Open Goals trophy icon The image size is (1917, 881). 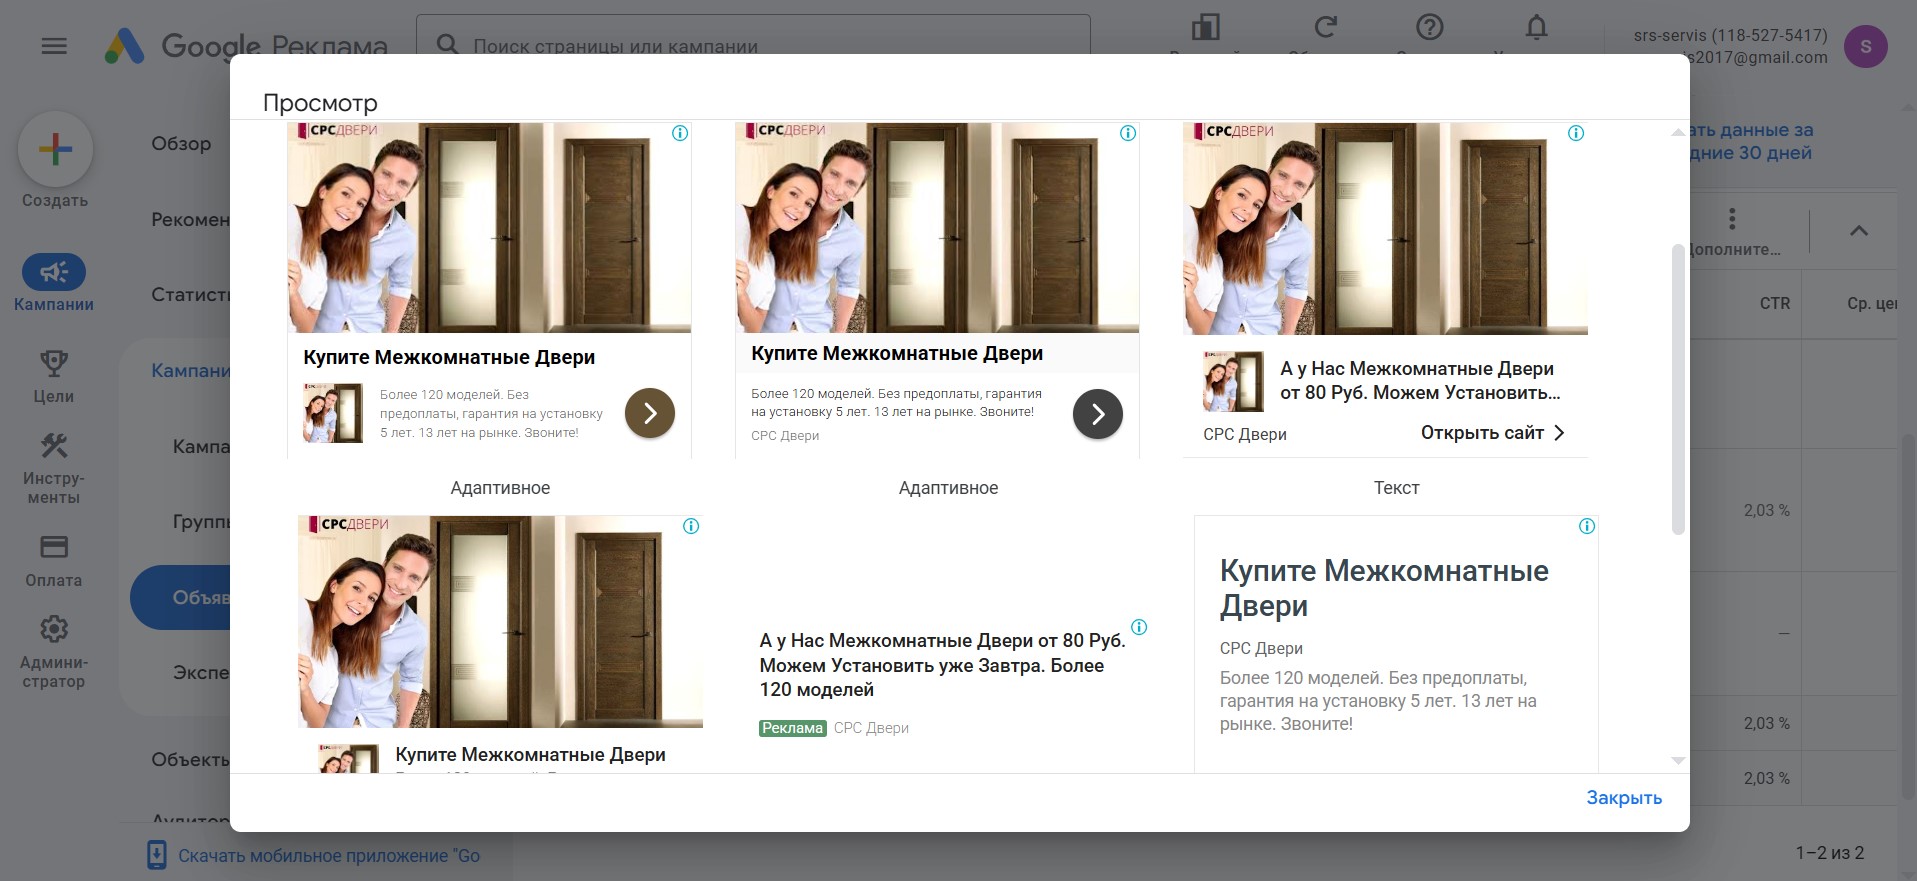(x=54, y=363)
